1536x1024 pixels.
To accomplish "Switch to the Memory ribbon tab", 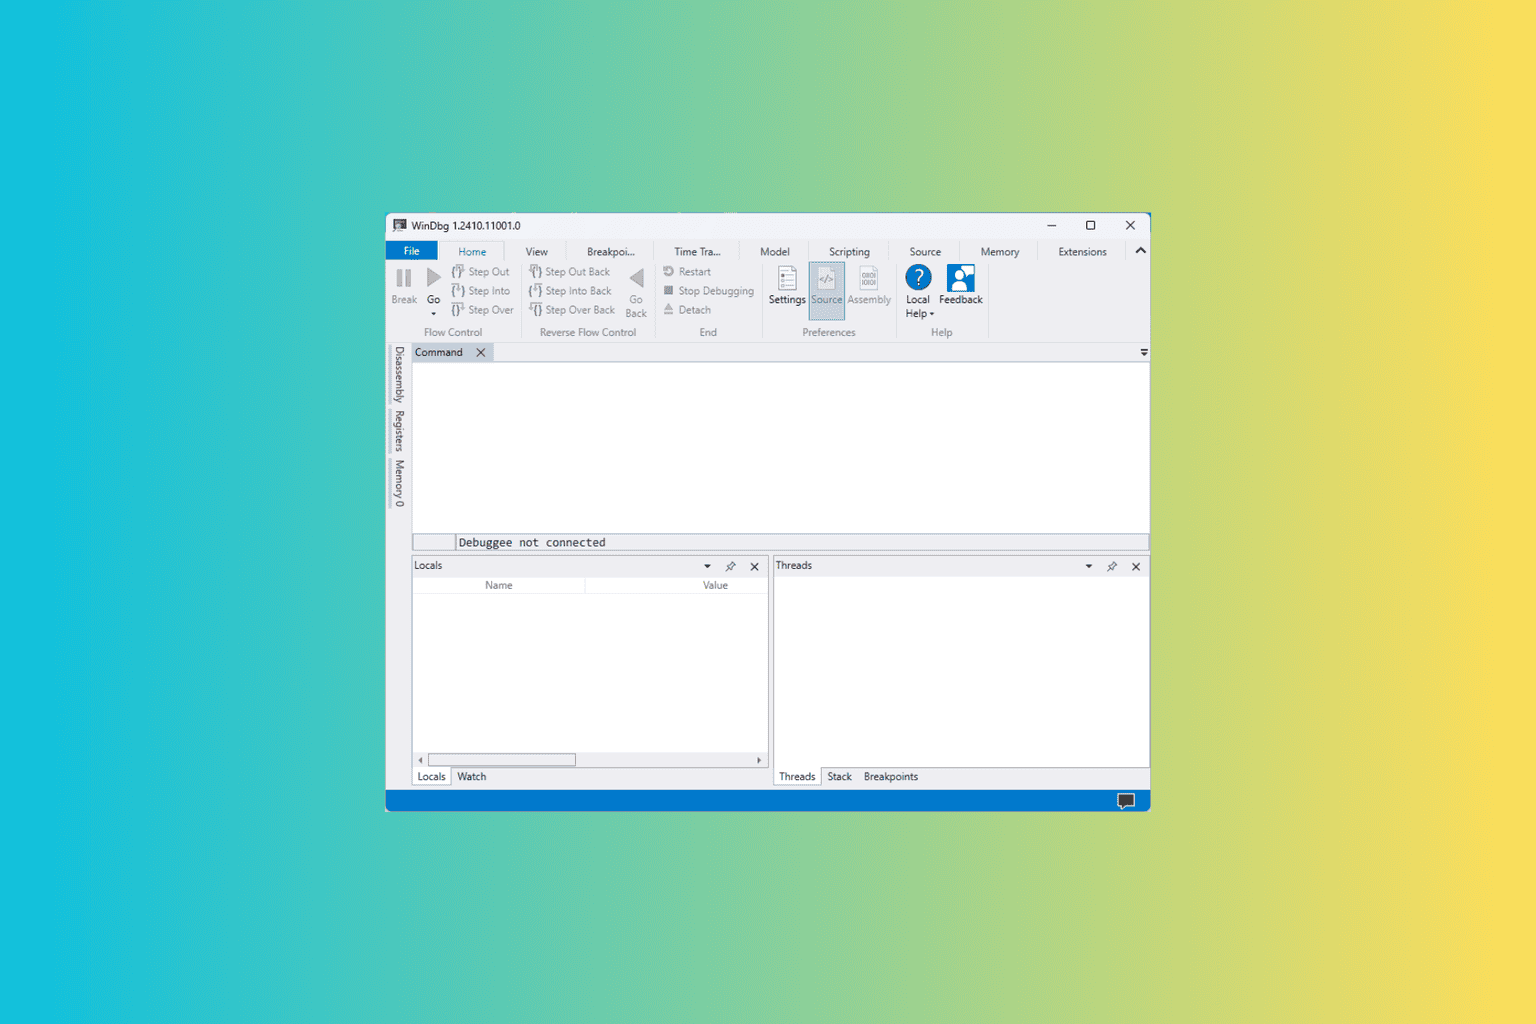I will 1000,252.
